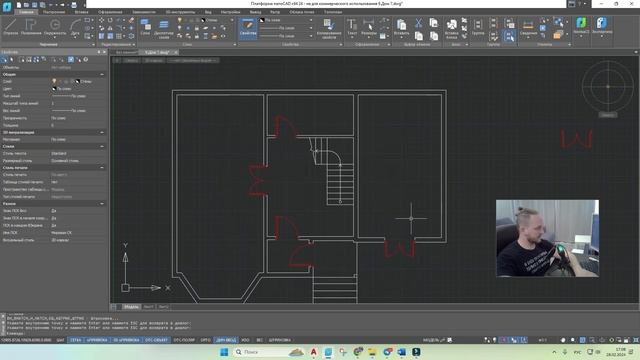Click the highlighted selection icon in the Группы group
This screenshot has height=360, width=640.
(509, 36)
